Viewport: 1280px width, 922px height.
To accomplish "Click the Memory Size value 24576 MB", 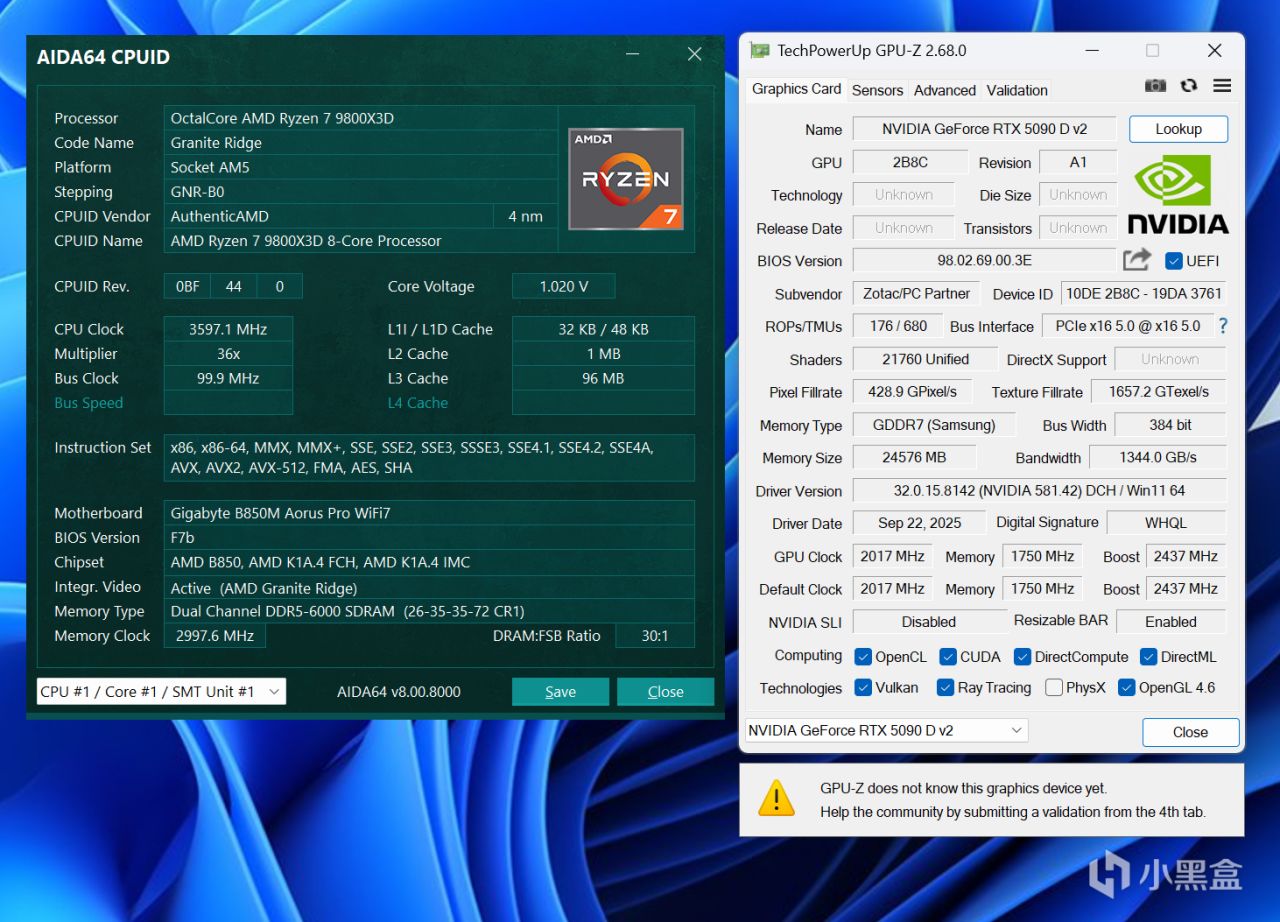I will click(x=914, y=458).
